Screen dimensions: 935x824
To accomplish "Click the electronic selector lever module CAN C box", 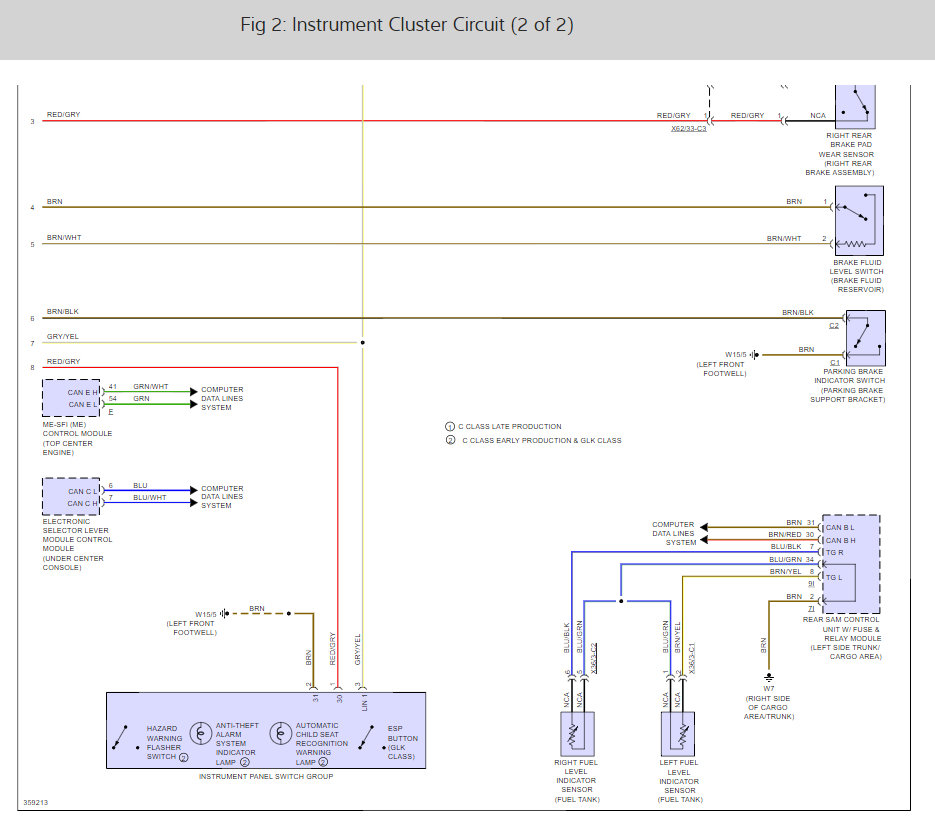I will (x=71, y=497).
